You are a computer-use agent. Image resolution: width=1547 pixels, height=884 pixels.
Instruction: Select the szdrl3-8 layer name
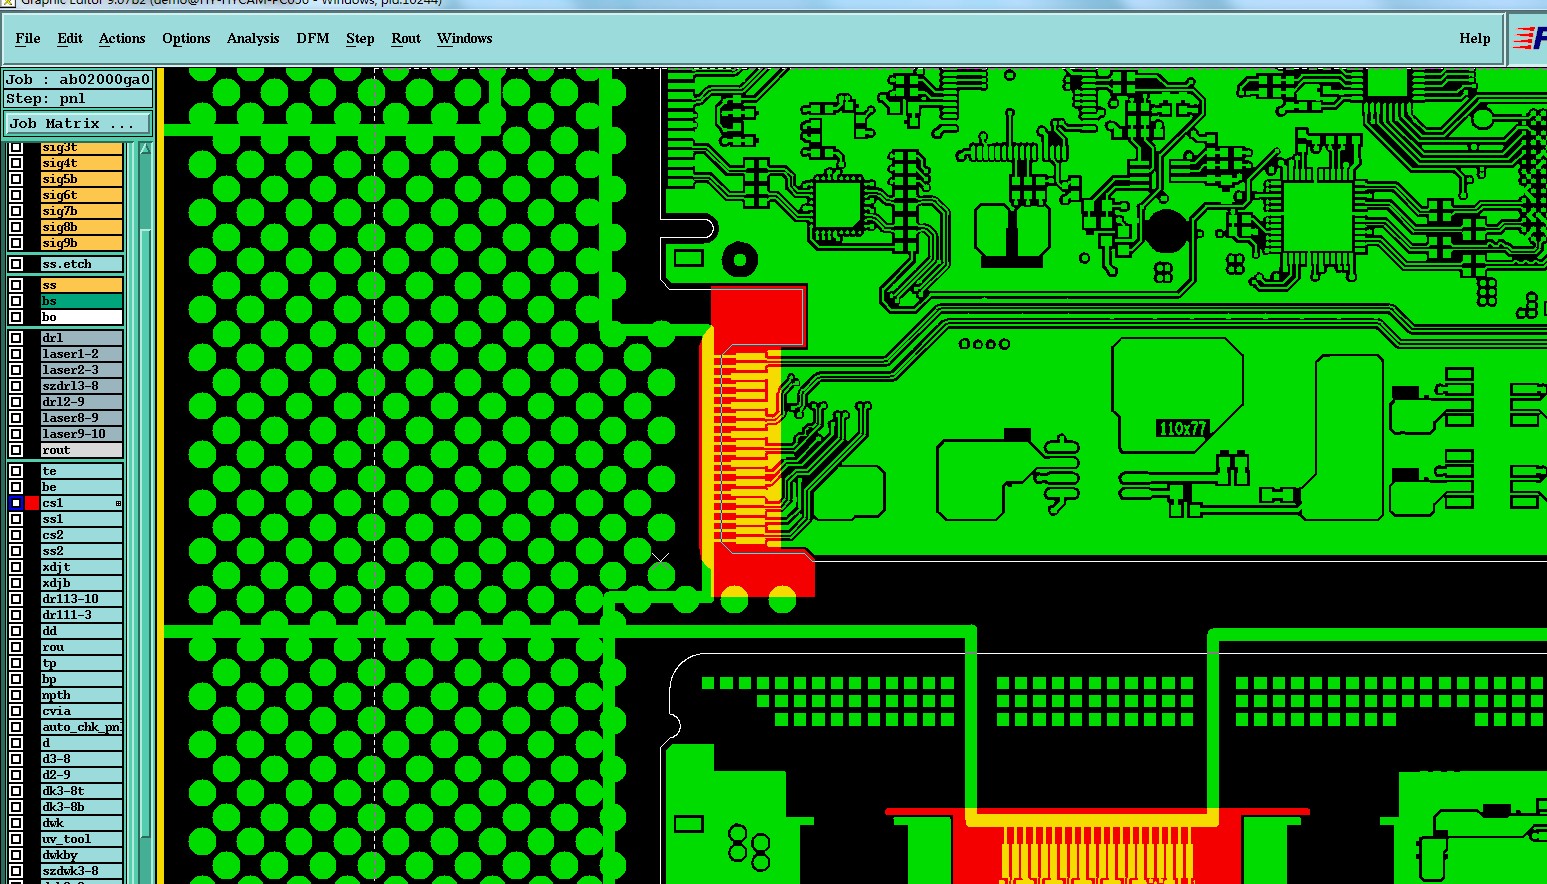(x=81, y=386)
